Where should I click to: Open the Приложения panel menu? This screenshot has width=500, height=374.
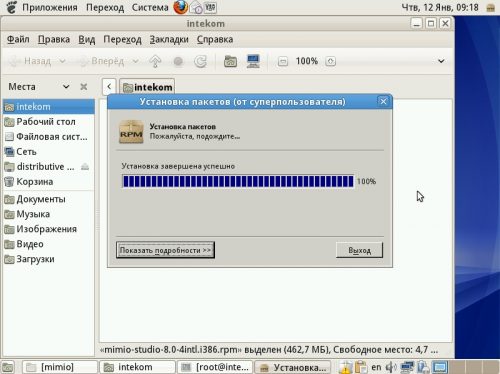tap(50, 7)
